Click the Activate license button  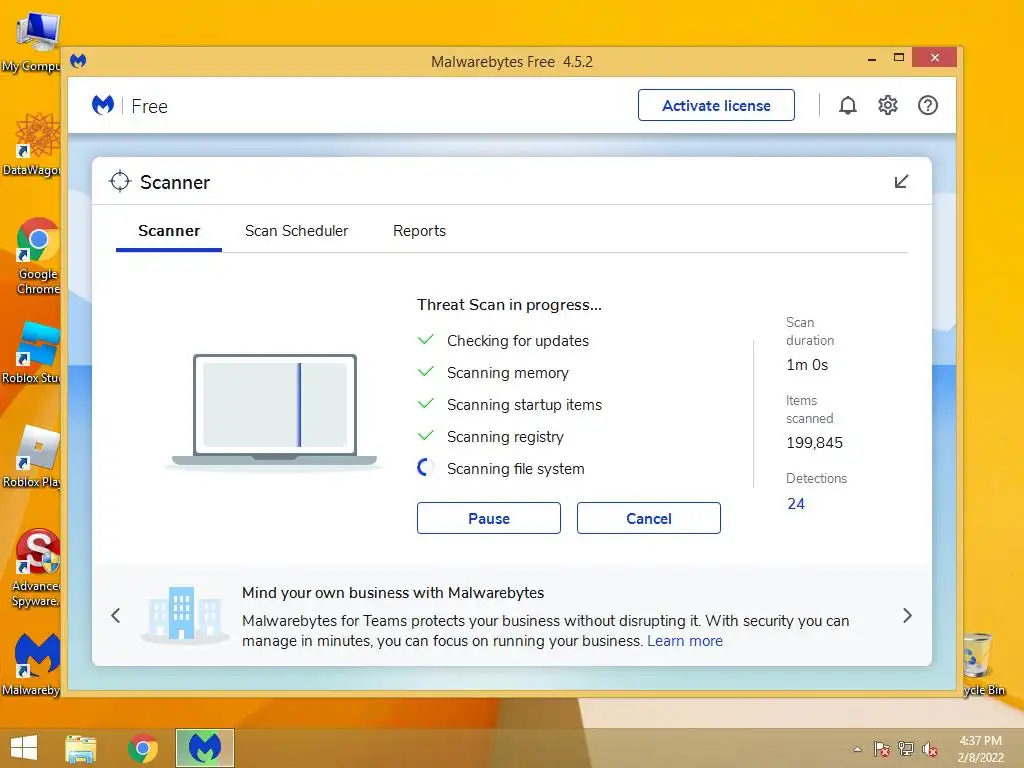[x=716, y=105]
